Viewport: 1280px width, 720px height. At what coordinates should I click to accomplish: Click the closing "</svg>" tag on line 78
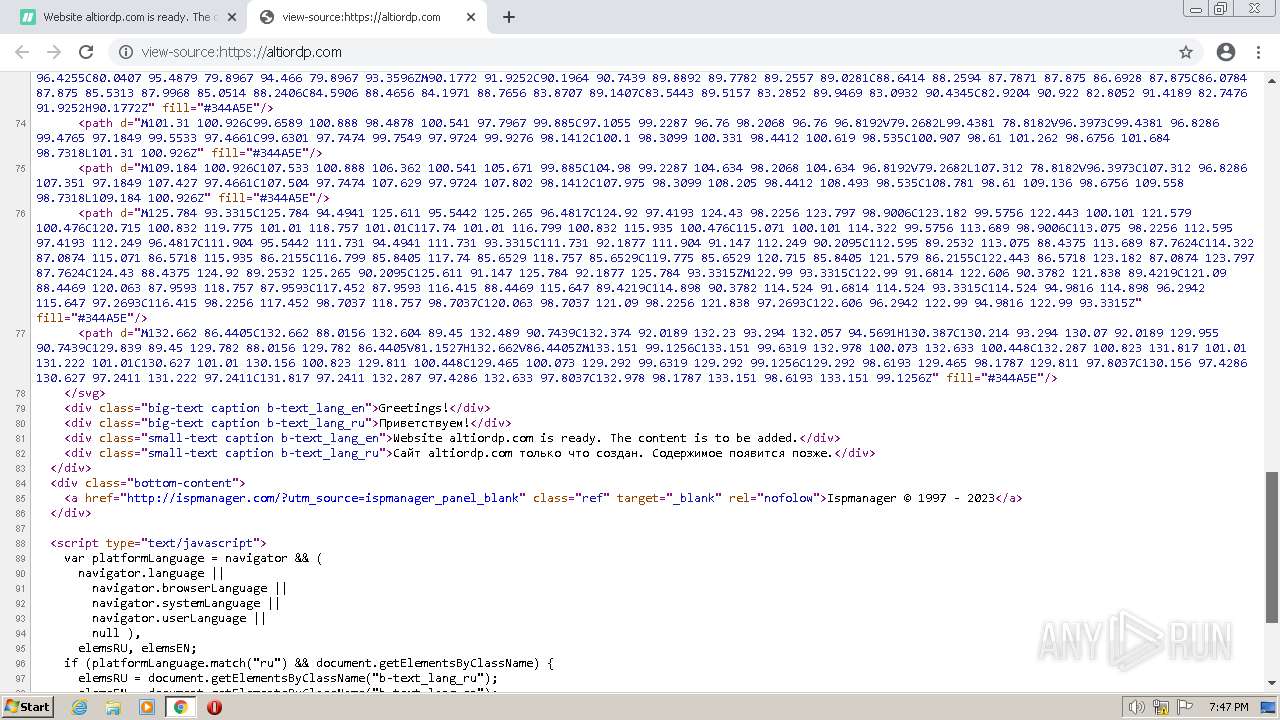(85, 393)
